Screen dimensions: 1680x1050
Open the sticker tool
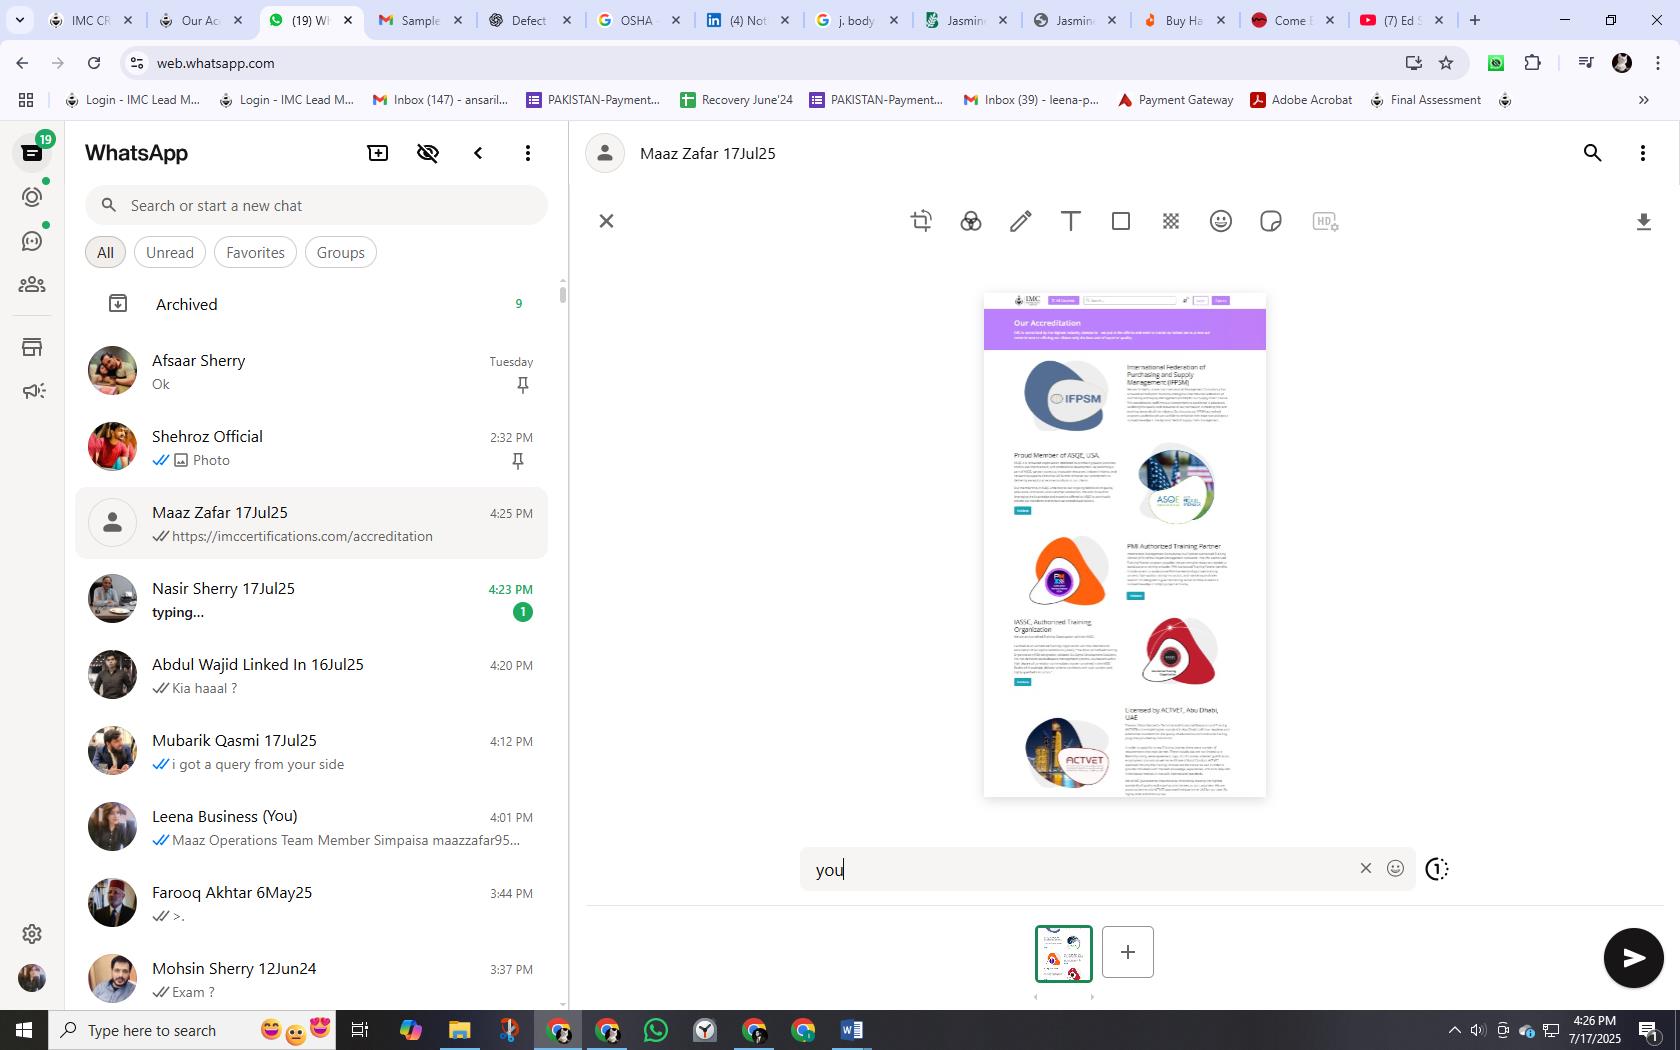click(x=1271, y=221)
